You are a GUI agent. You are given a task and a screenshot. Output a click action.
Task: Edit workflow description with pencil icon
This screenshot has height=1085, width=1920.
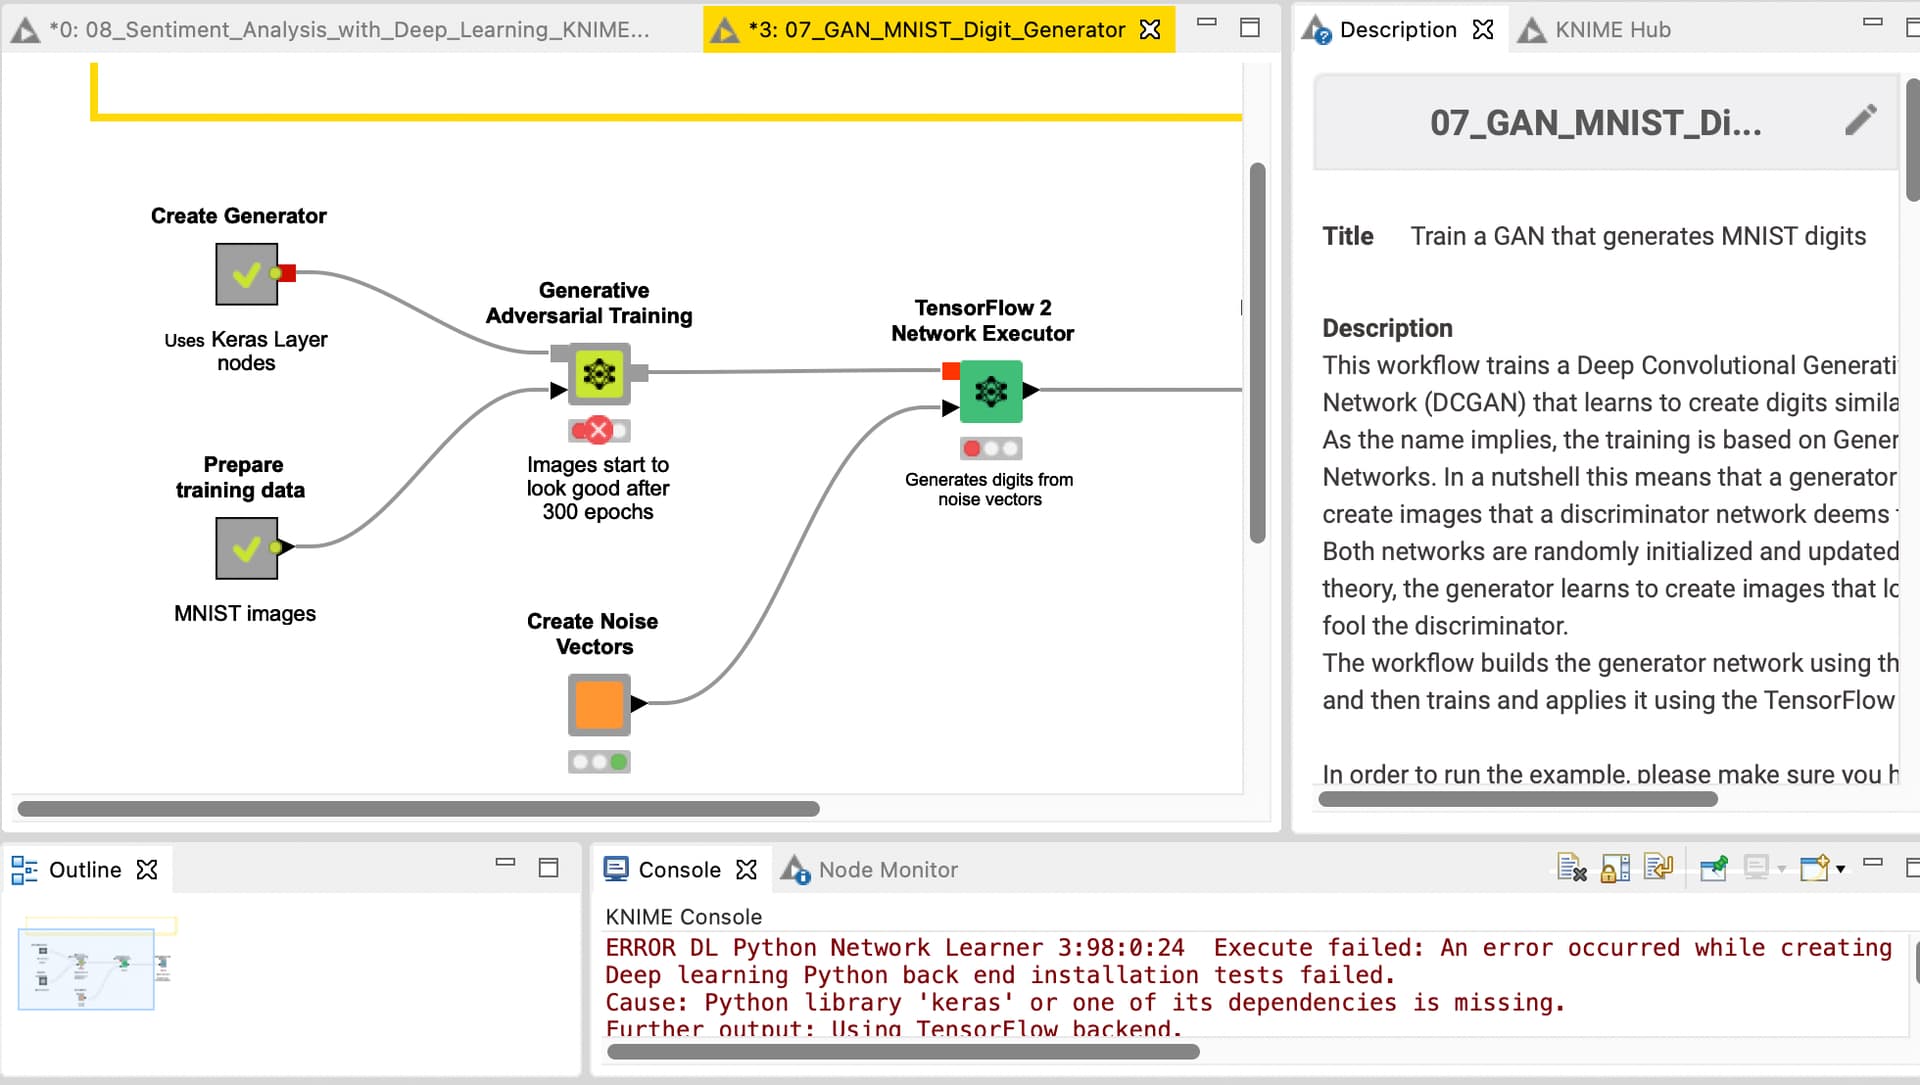click(1859, 121)
